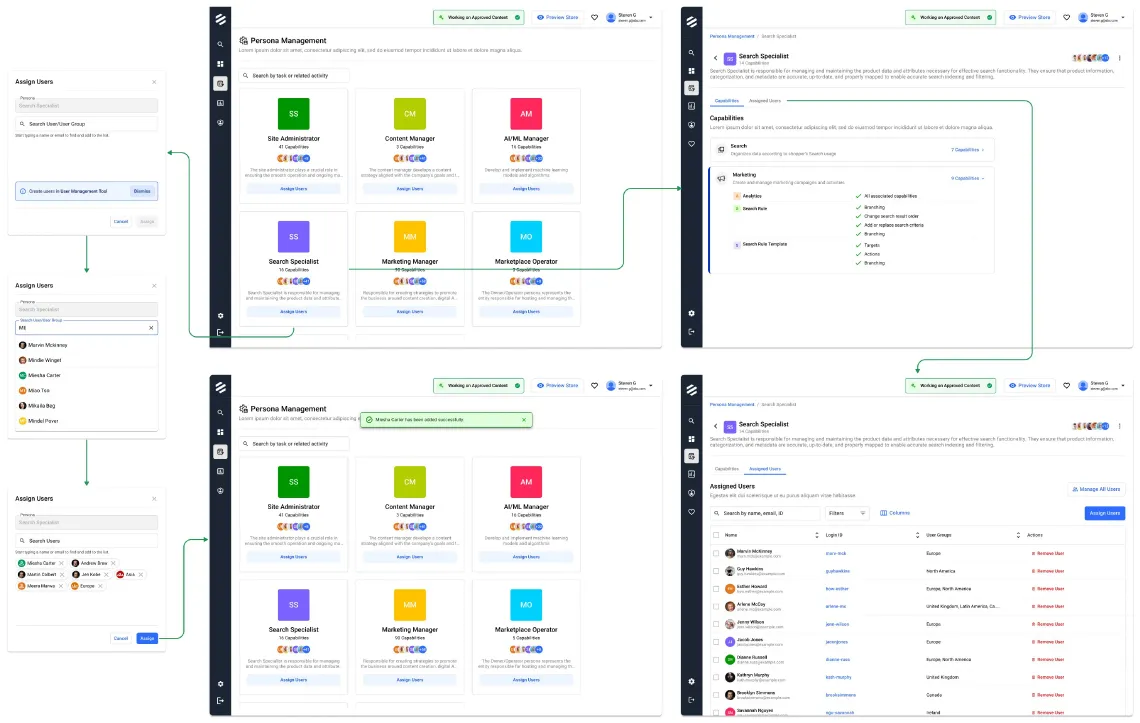Tick the checkbox for Kathryn Murphy's row
This screenshot has height=723, width=1140.
716,677
